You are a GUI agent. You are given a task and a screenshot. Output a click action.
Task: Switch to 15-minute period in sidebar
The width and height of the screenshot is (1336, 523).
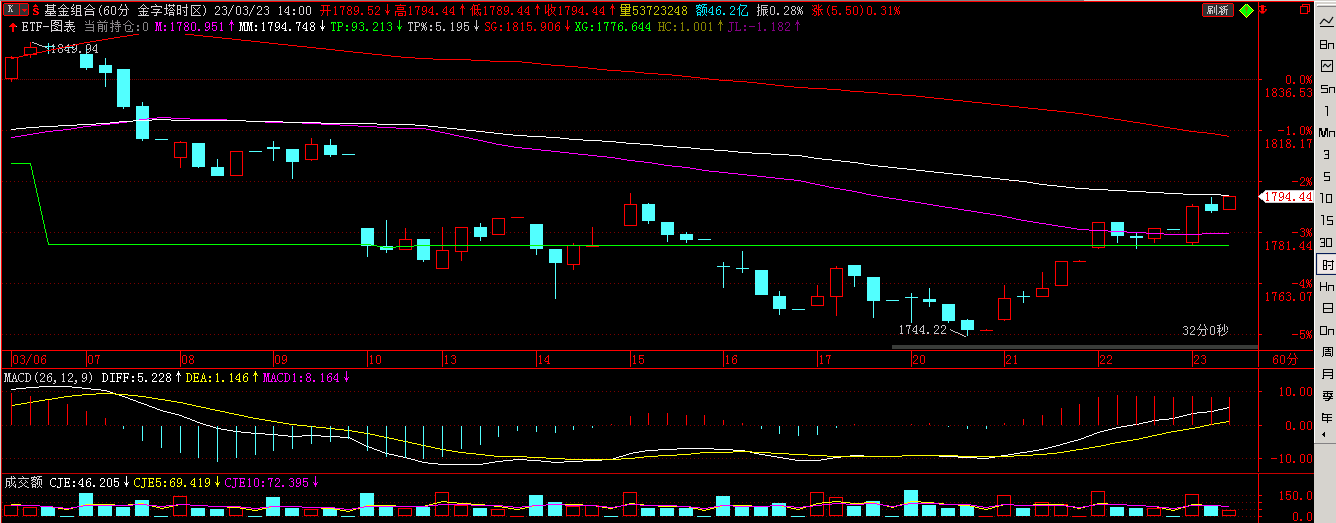click(1326, 220)
